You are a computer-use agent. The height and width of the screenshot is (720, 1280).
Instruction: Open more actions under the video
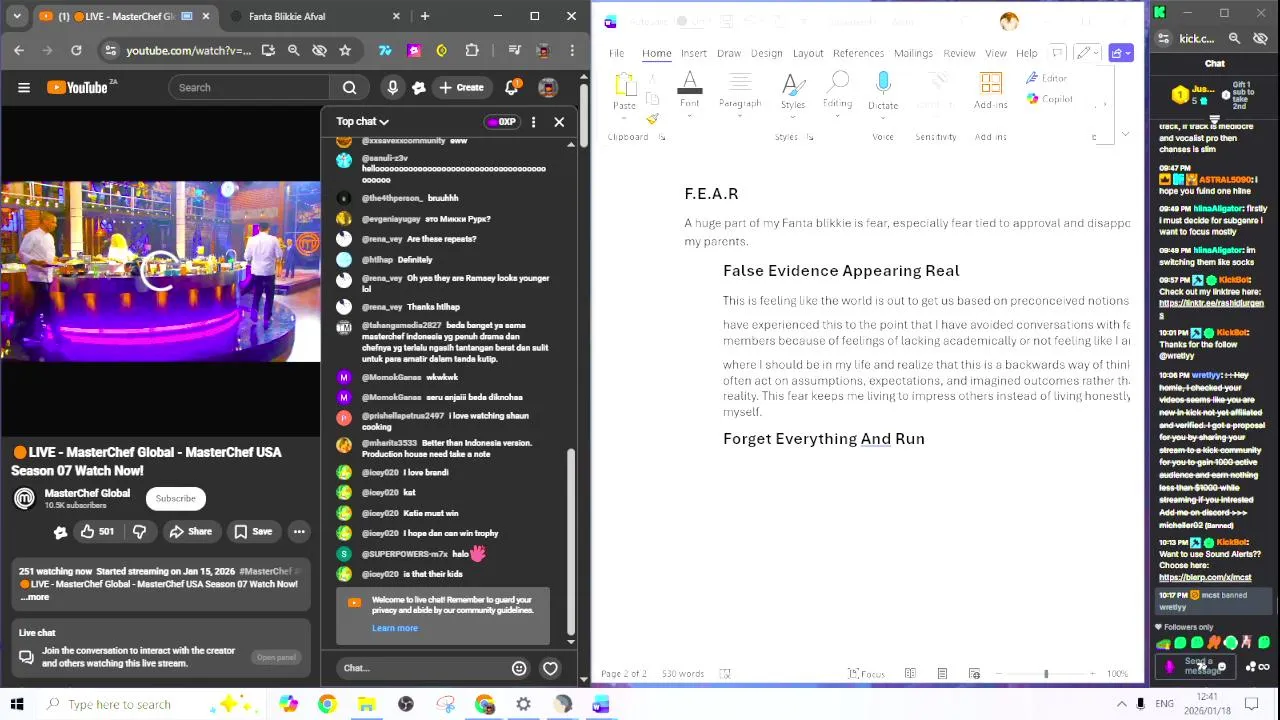pos(299,532)
